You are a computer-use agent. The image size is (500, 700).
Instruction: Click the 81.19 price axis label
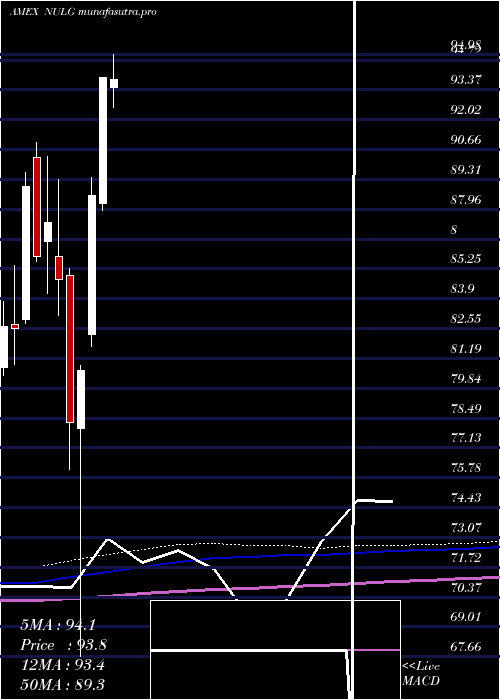(466, 349)
